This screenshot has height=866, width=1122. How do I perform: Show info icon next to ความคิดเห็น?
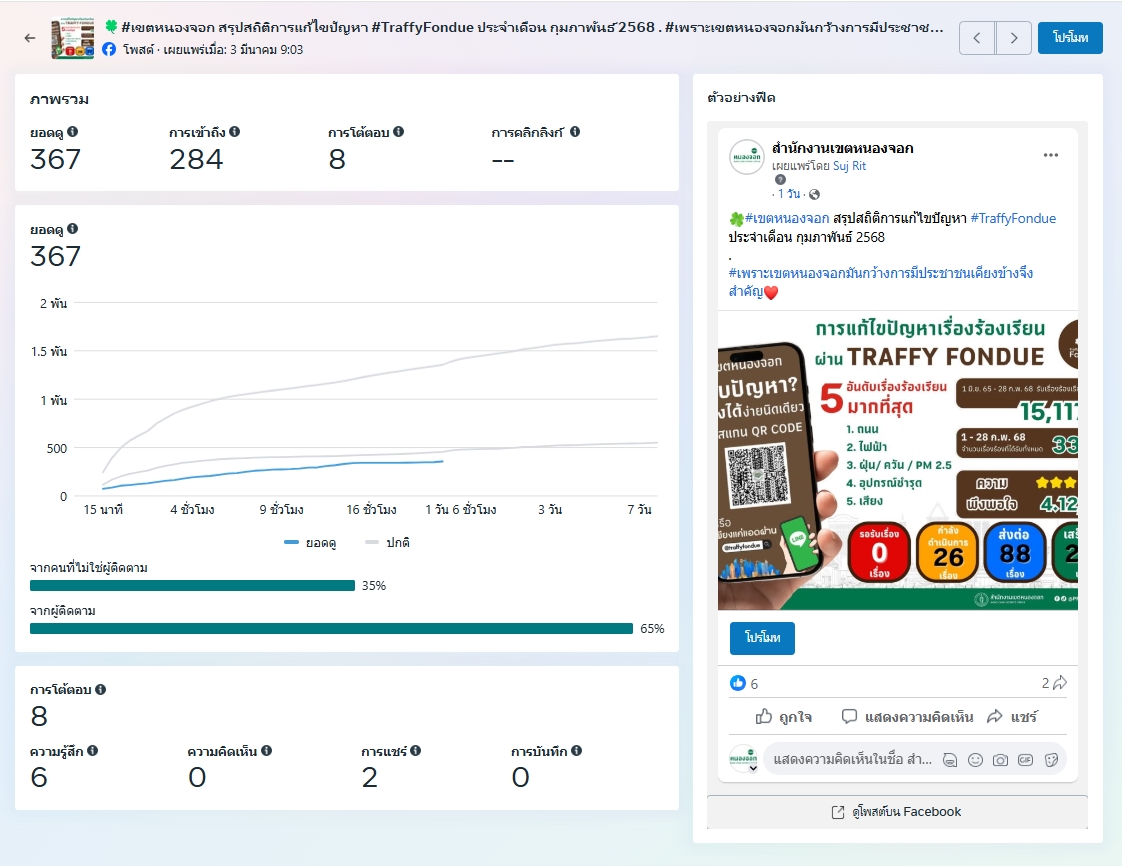click(x=266, y=751)
